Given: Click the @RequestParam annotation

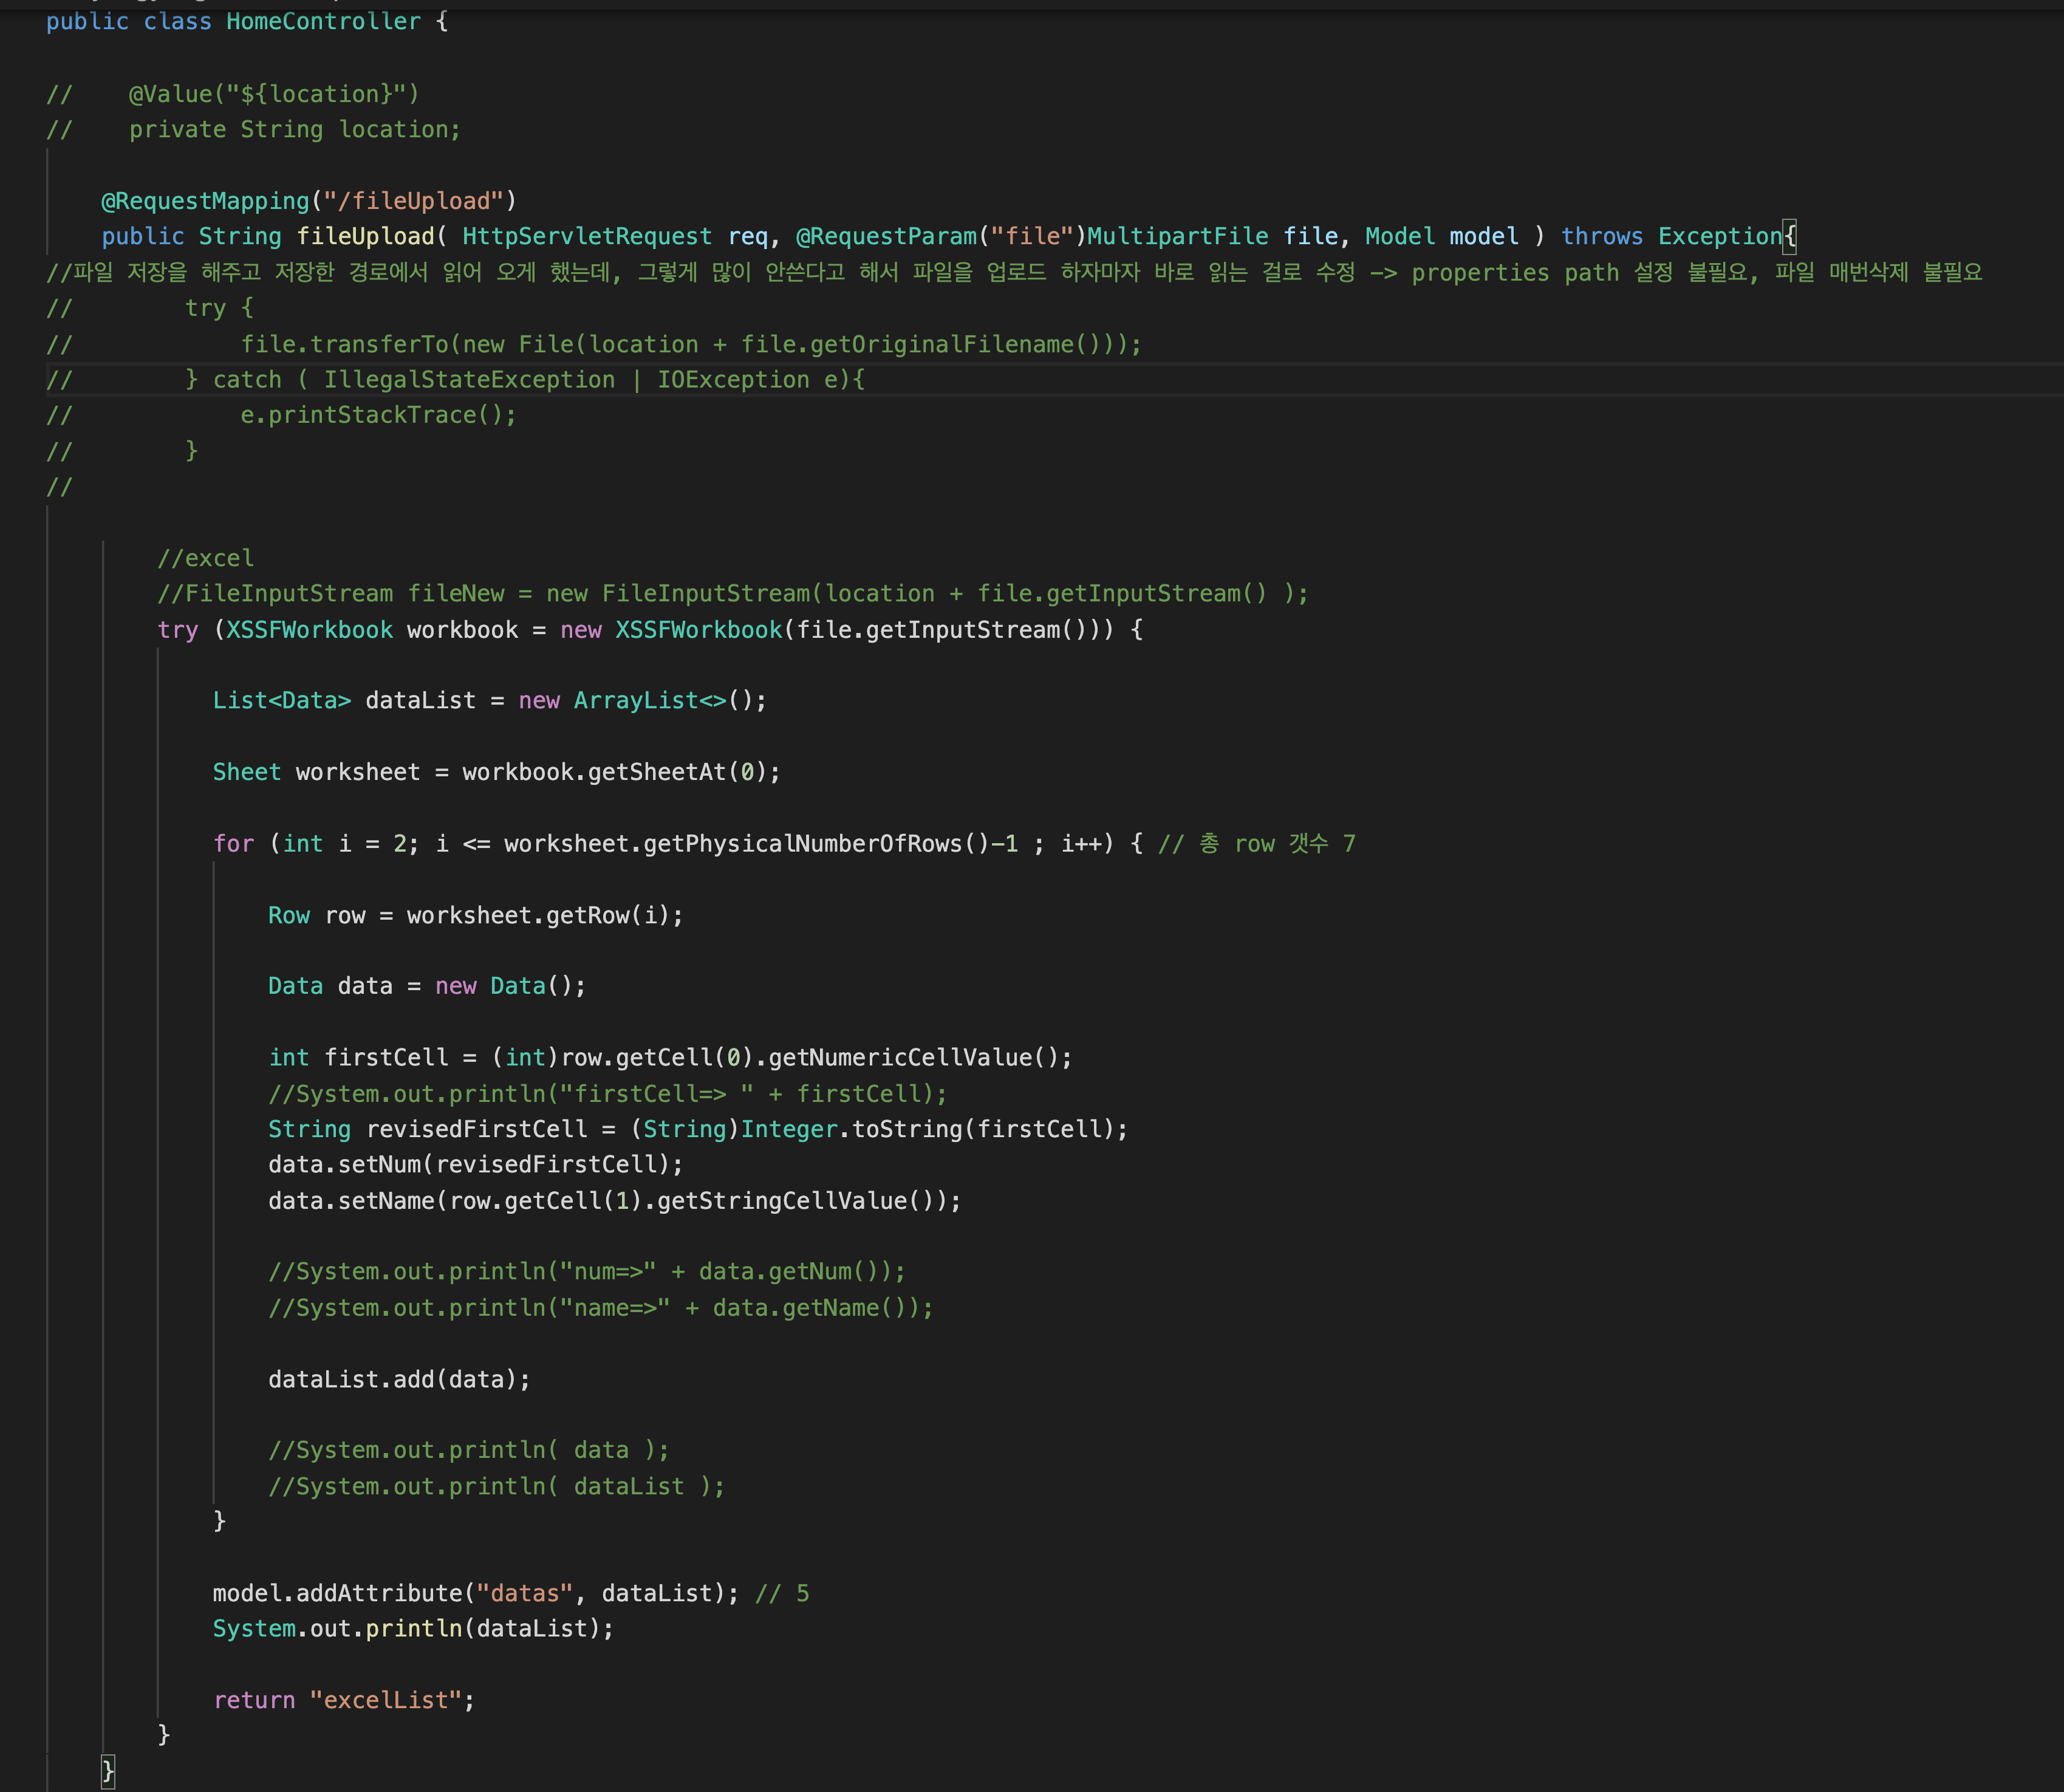Looking at the screenshot, I should pyautogui.click(x=885, y=236).
